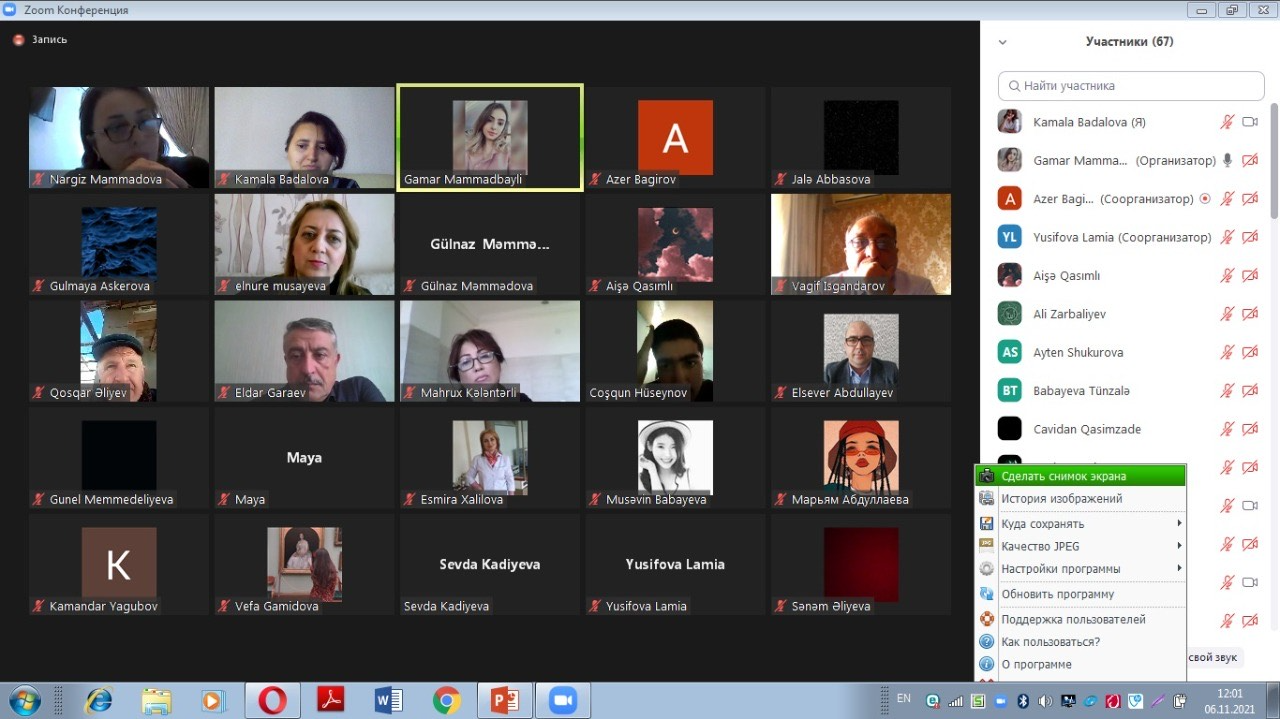Click the name label Sevda Kadiyeva on tile

click(x=446, y=607)
